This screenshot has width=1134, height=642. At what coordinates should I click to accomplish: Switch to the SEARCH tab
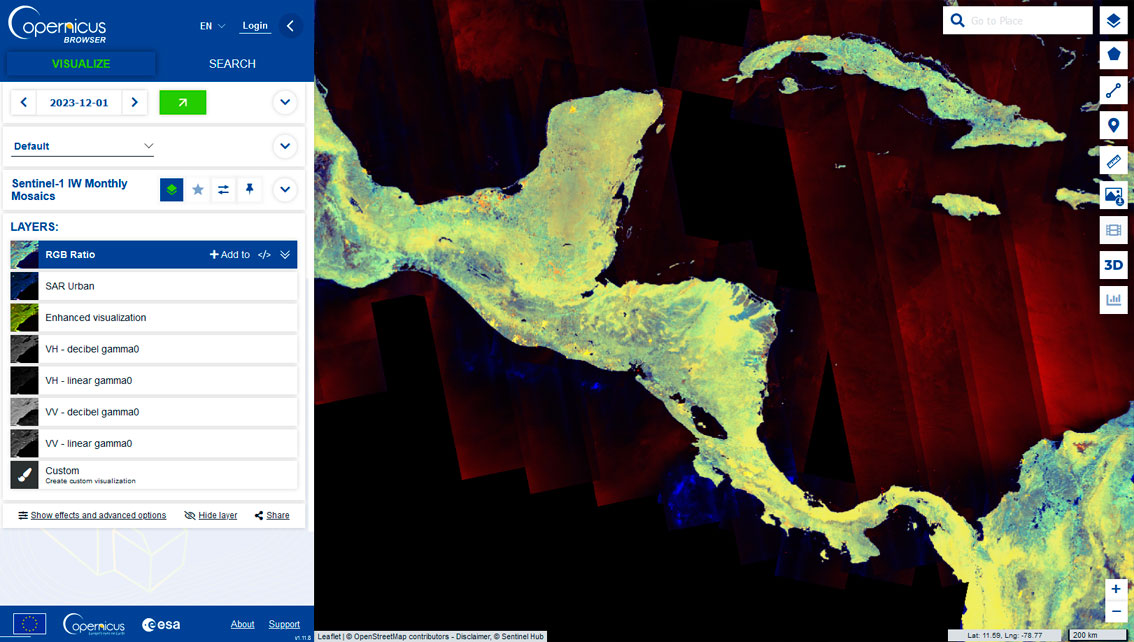pos(232,64)
